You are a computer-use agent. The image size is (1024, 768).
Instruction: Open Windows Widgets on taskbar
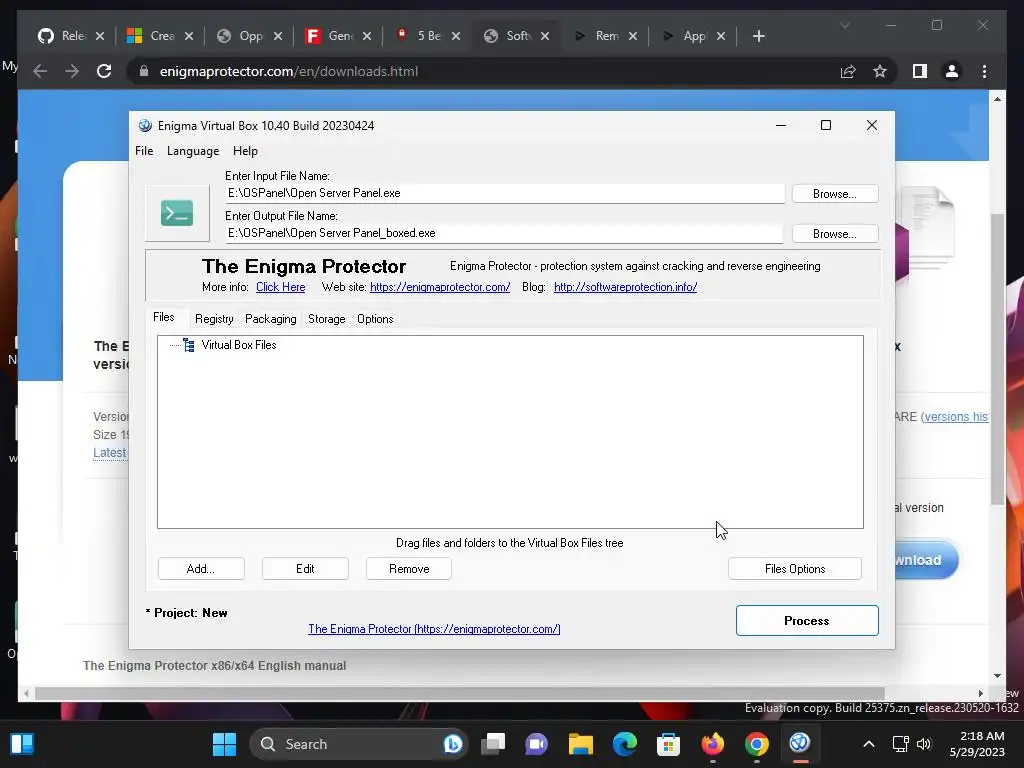click(x=22, y=744)
